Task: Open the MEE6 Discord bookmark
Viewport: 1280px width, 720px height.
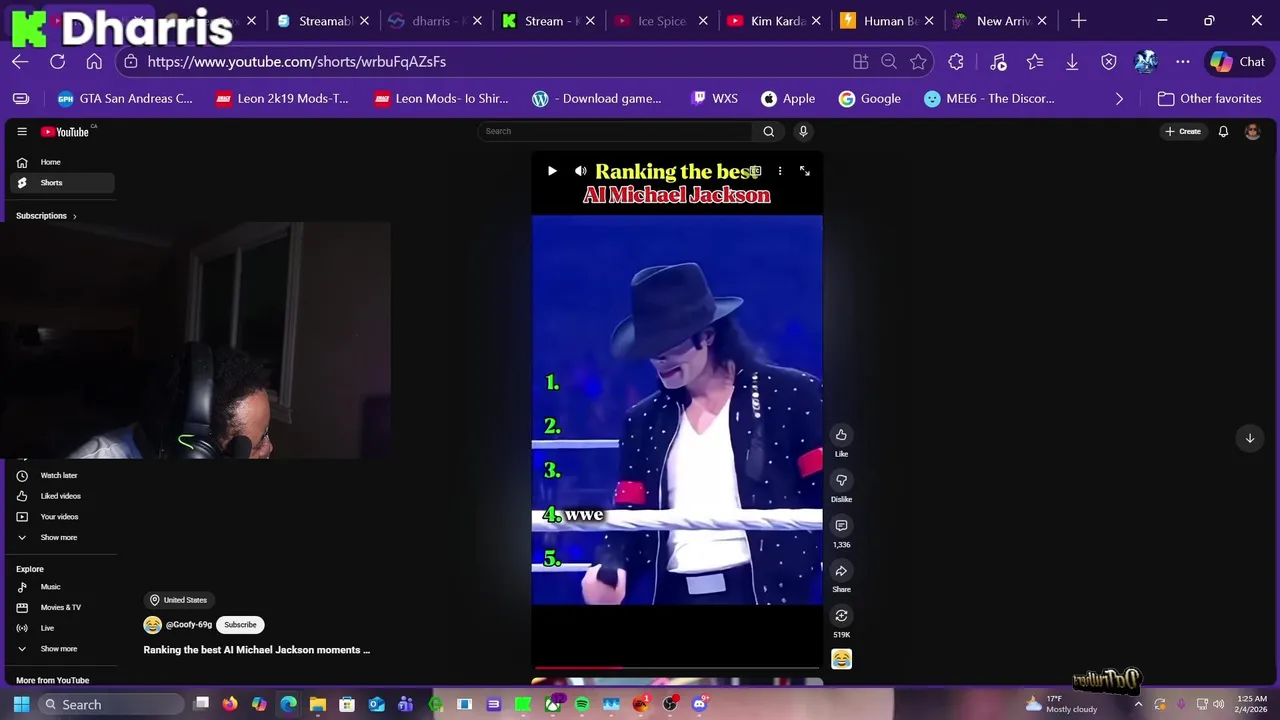Action: [x=989, y=98]
